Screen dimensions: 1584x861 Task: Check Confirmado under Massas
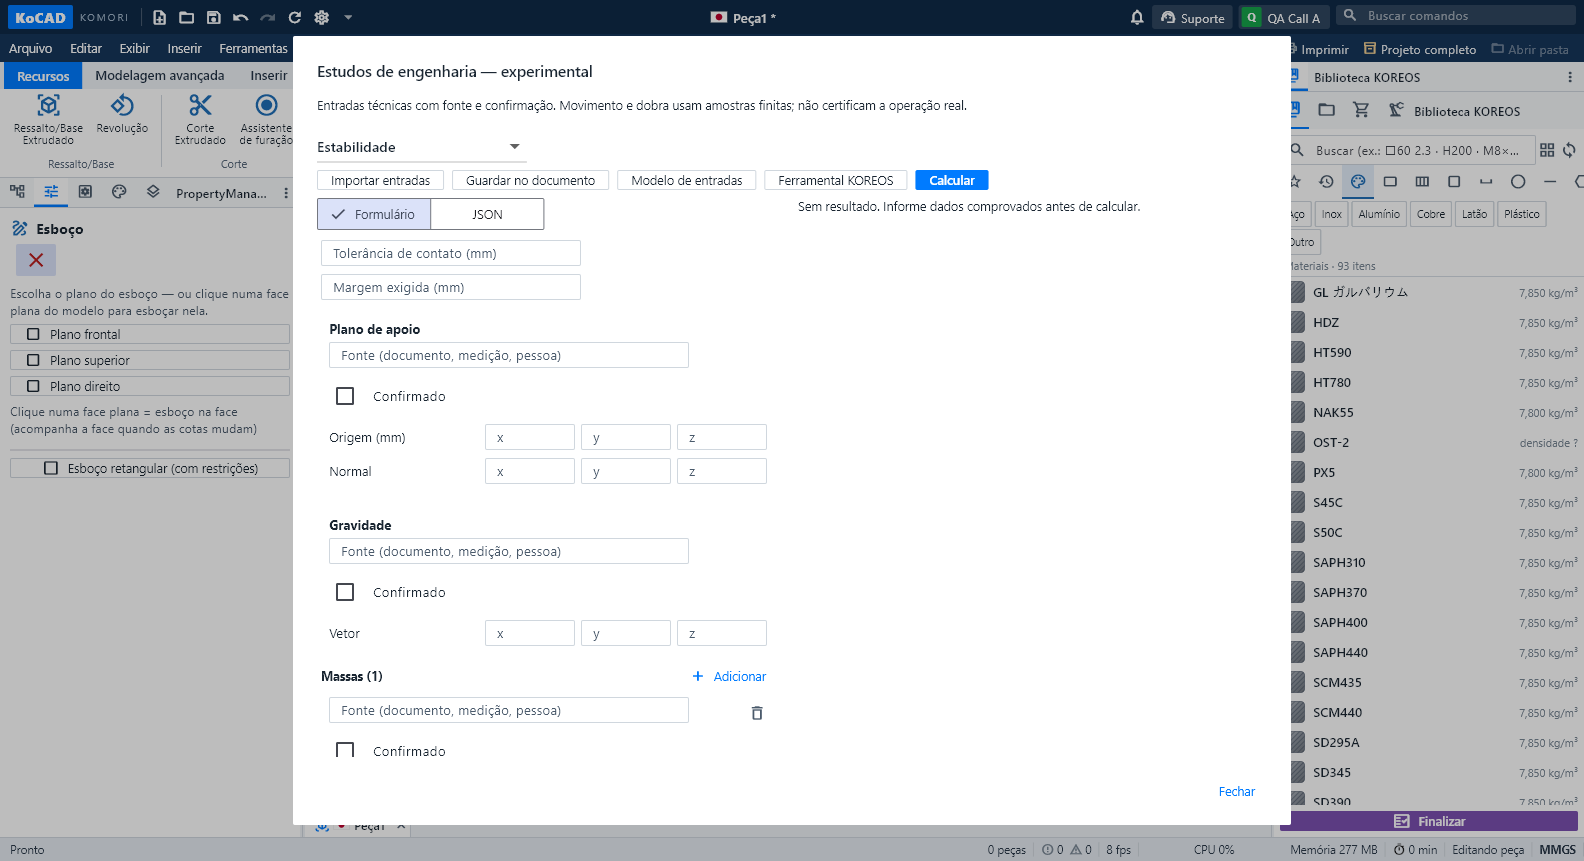pyautogui.click(x=345, y=750)
